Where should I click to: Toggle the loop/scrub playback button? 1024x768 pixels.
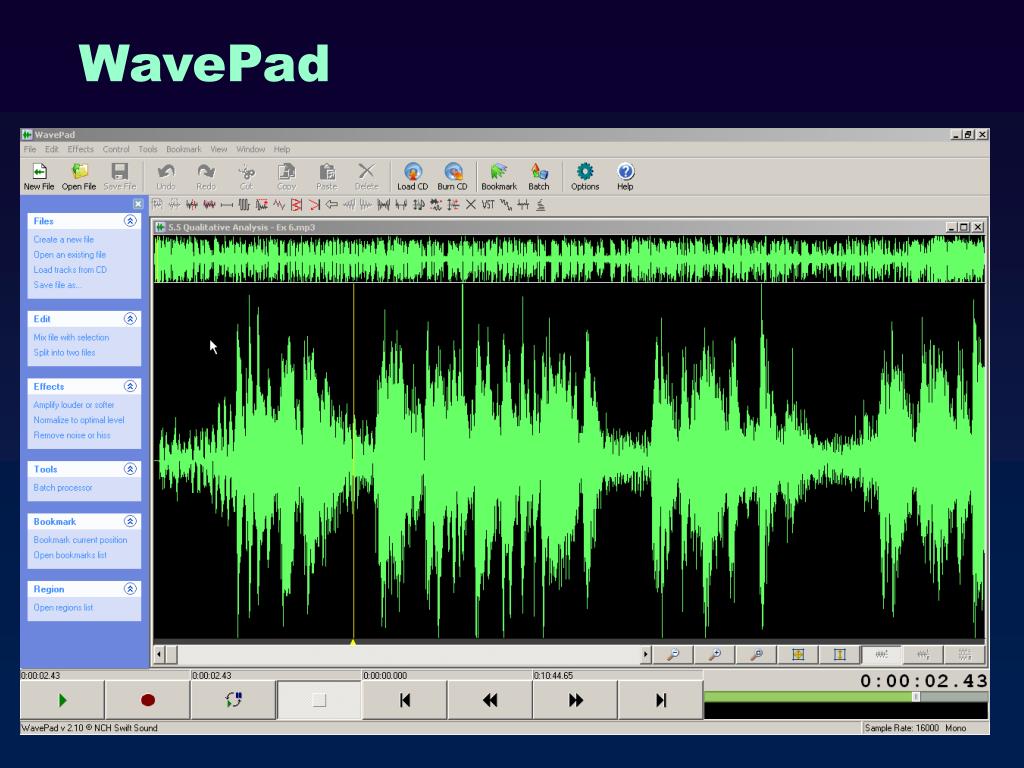(x=233, y=700)
